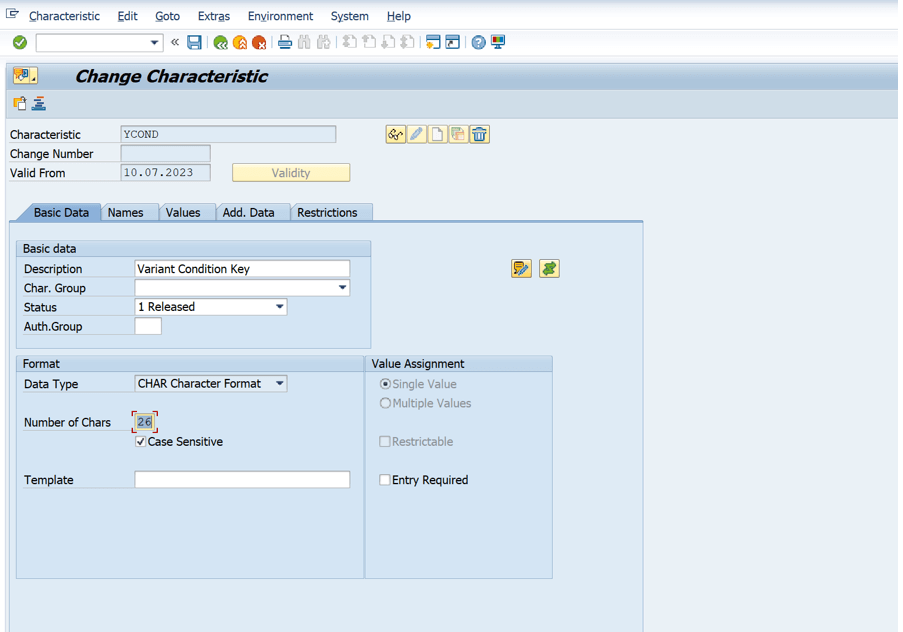Switch to the Add. Data tab
The image size is (903, 632).
249,213
